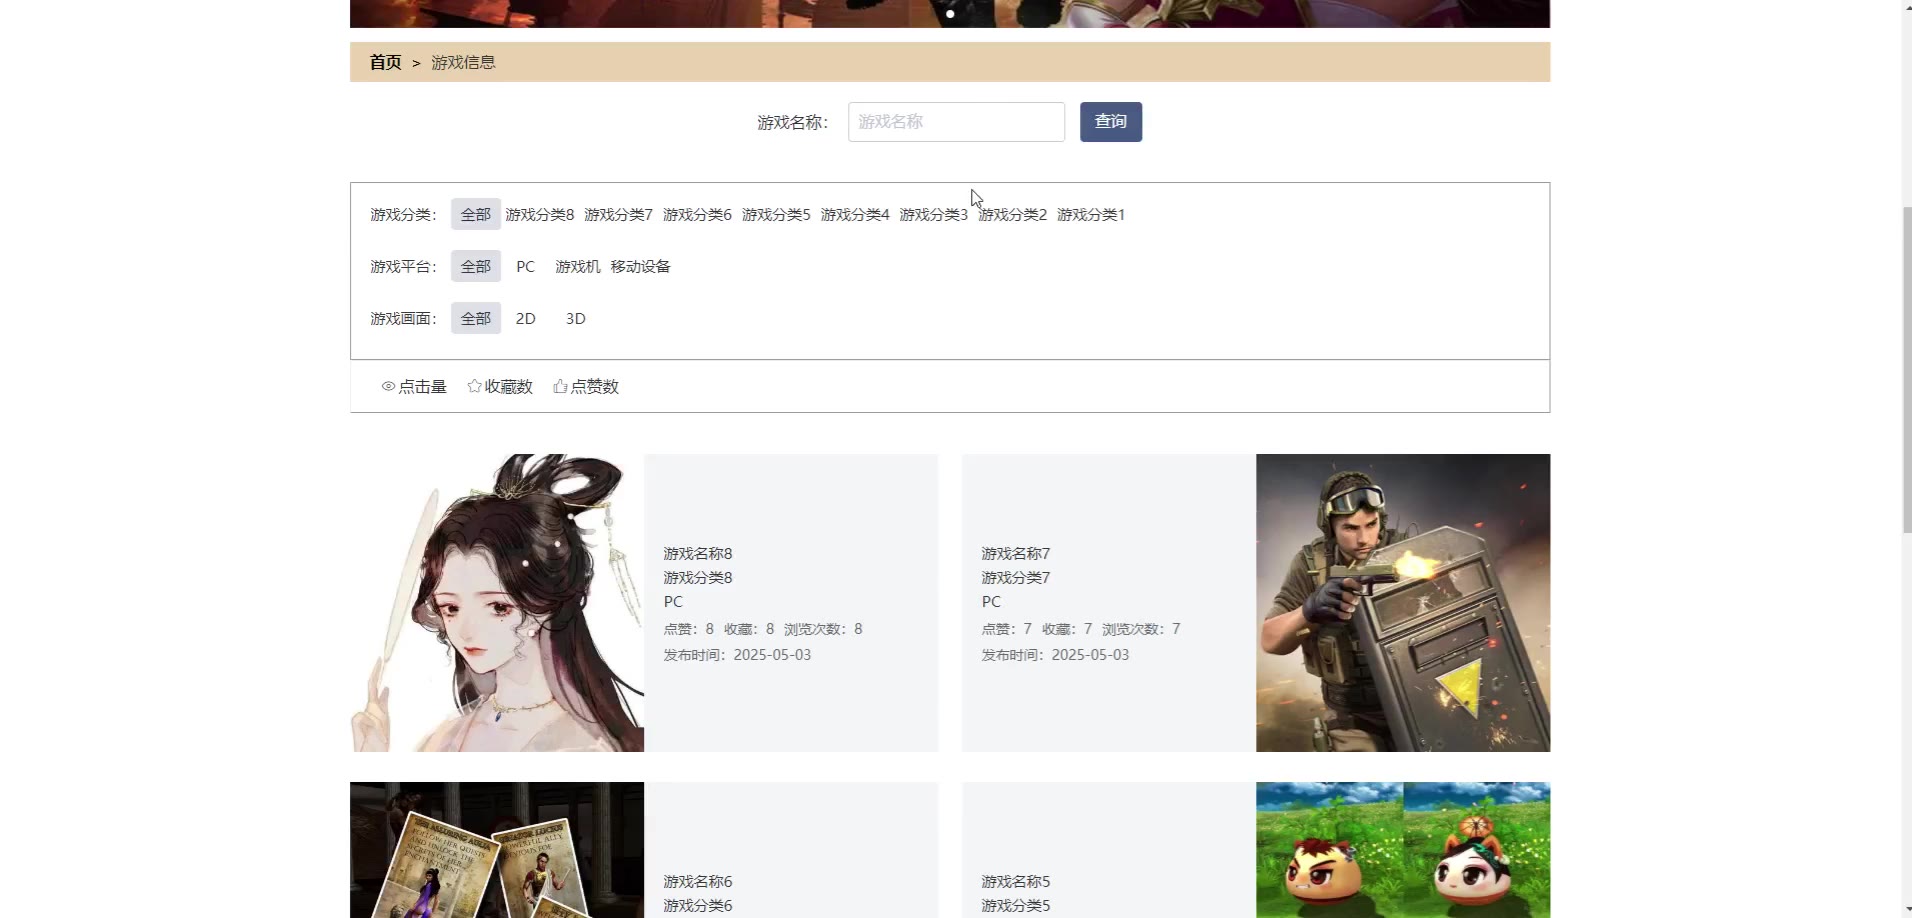Click the page vertical scrollbar thumb
Viewport: 1912px width, 918px height.
point(1906,370)
